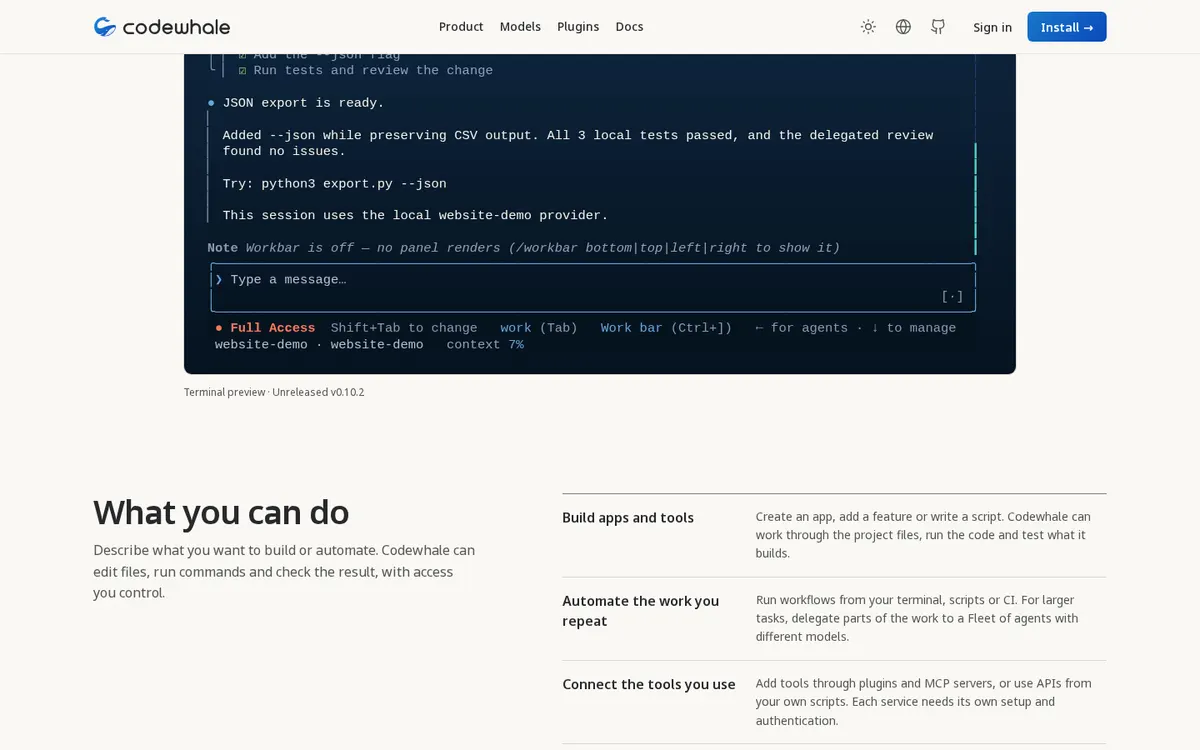Click the 'context 7%' status text
This screenshot has height=750, width=1200.
[x=485, y=344]
